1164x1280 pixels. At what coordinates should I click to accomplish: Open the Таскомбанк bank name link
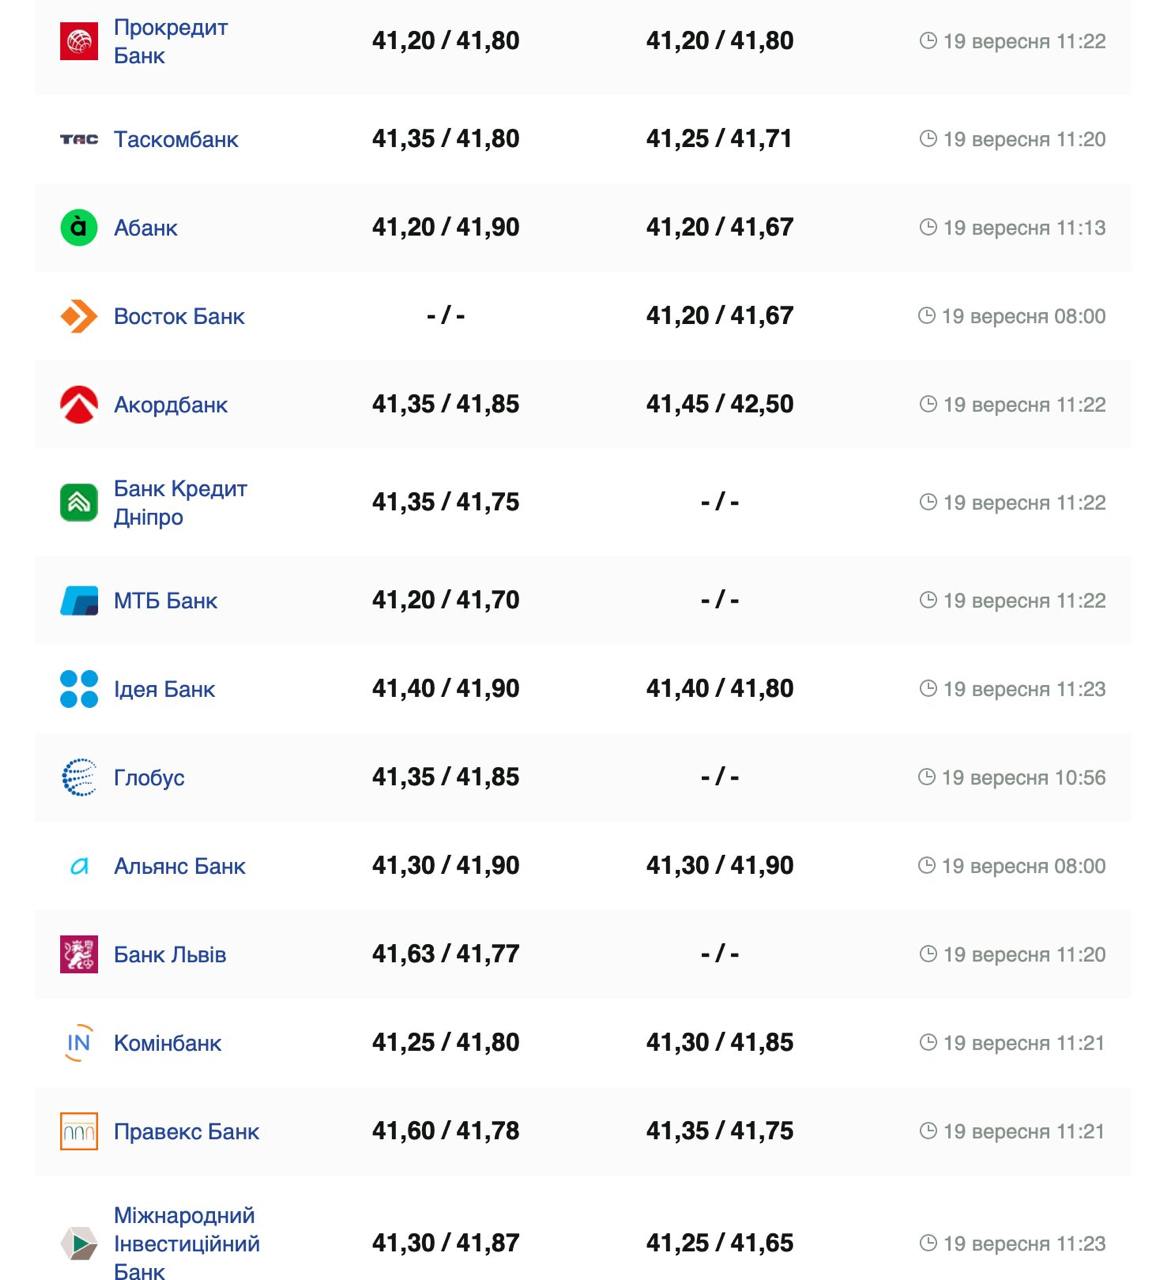point(176,140)
